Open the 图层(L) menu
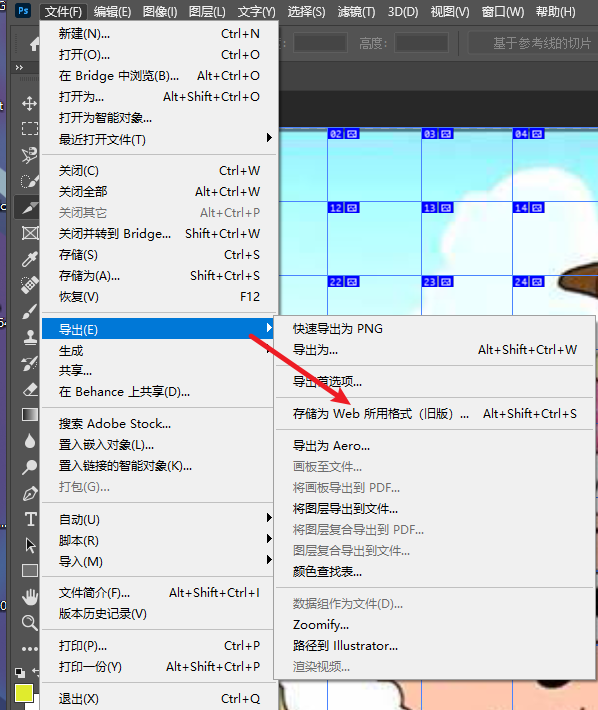Screen dimensions: 598x710 (x=207, y=11)
